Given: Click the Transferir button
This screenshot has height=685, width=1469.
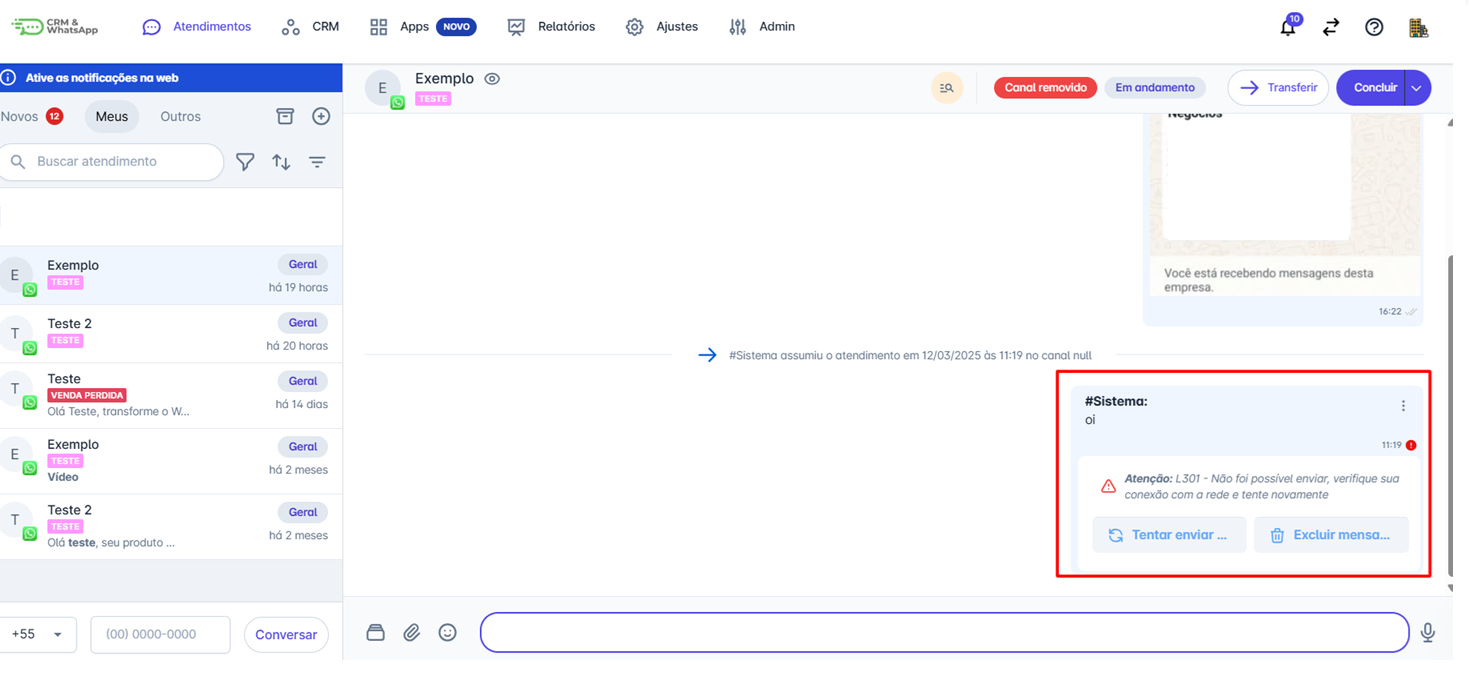Looking at the screenshot, I should click(x=1278, y=88).
